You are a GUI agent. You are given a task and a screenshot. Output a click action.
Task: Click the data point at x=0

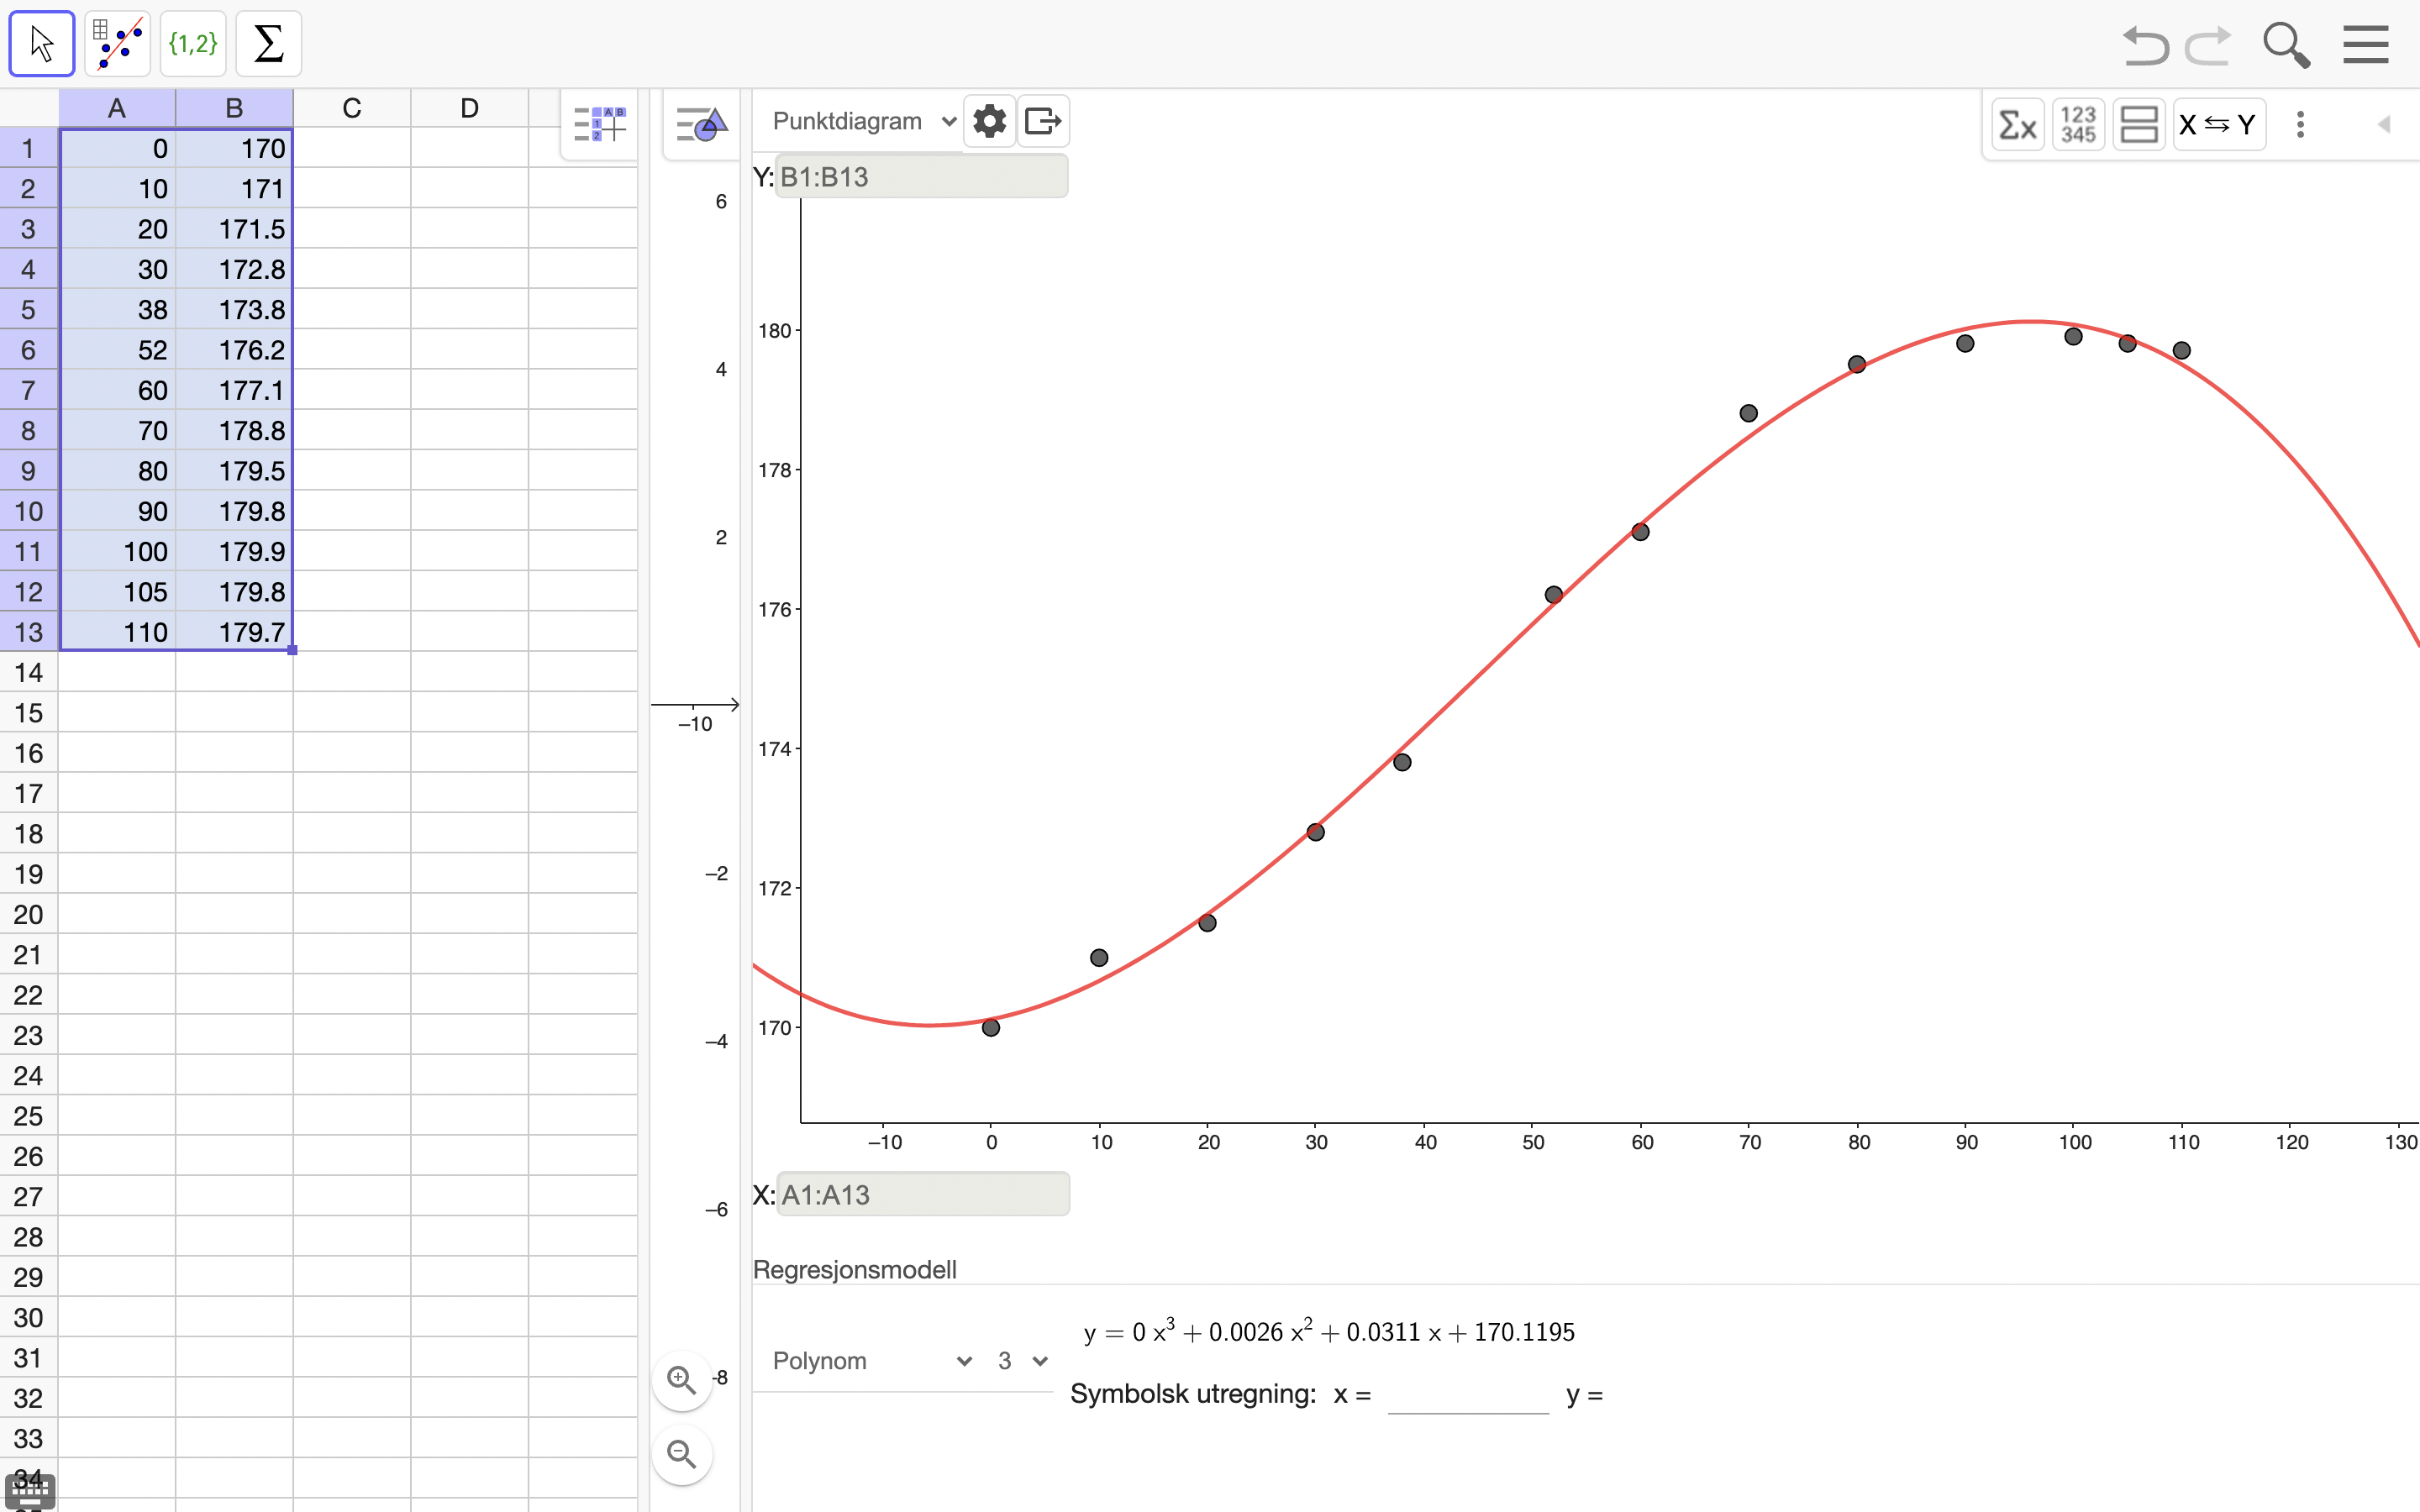click(x=991, y=1027)
